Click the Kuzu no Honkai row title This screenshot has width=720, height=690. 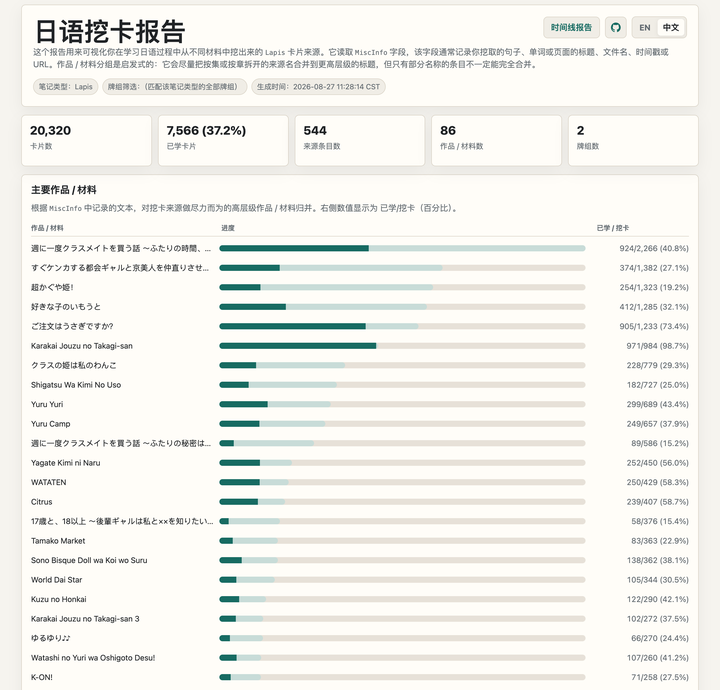58,600
